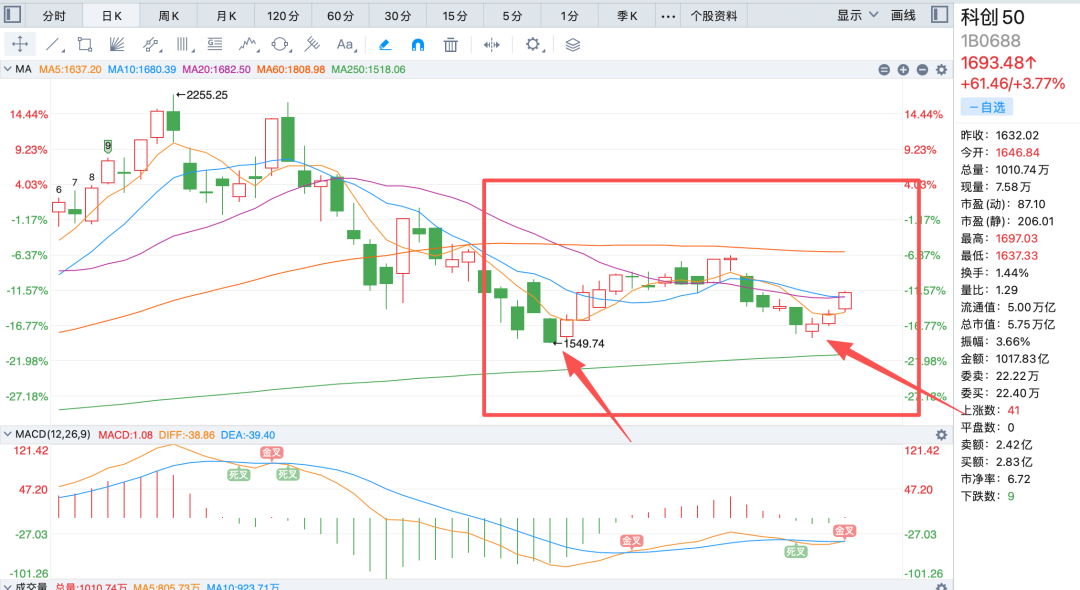Collapse the MA indicator chevron

(x=8, y=69)
